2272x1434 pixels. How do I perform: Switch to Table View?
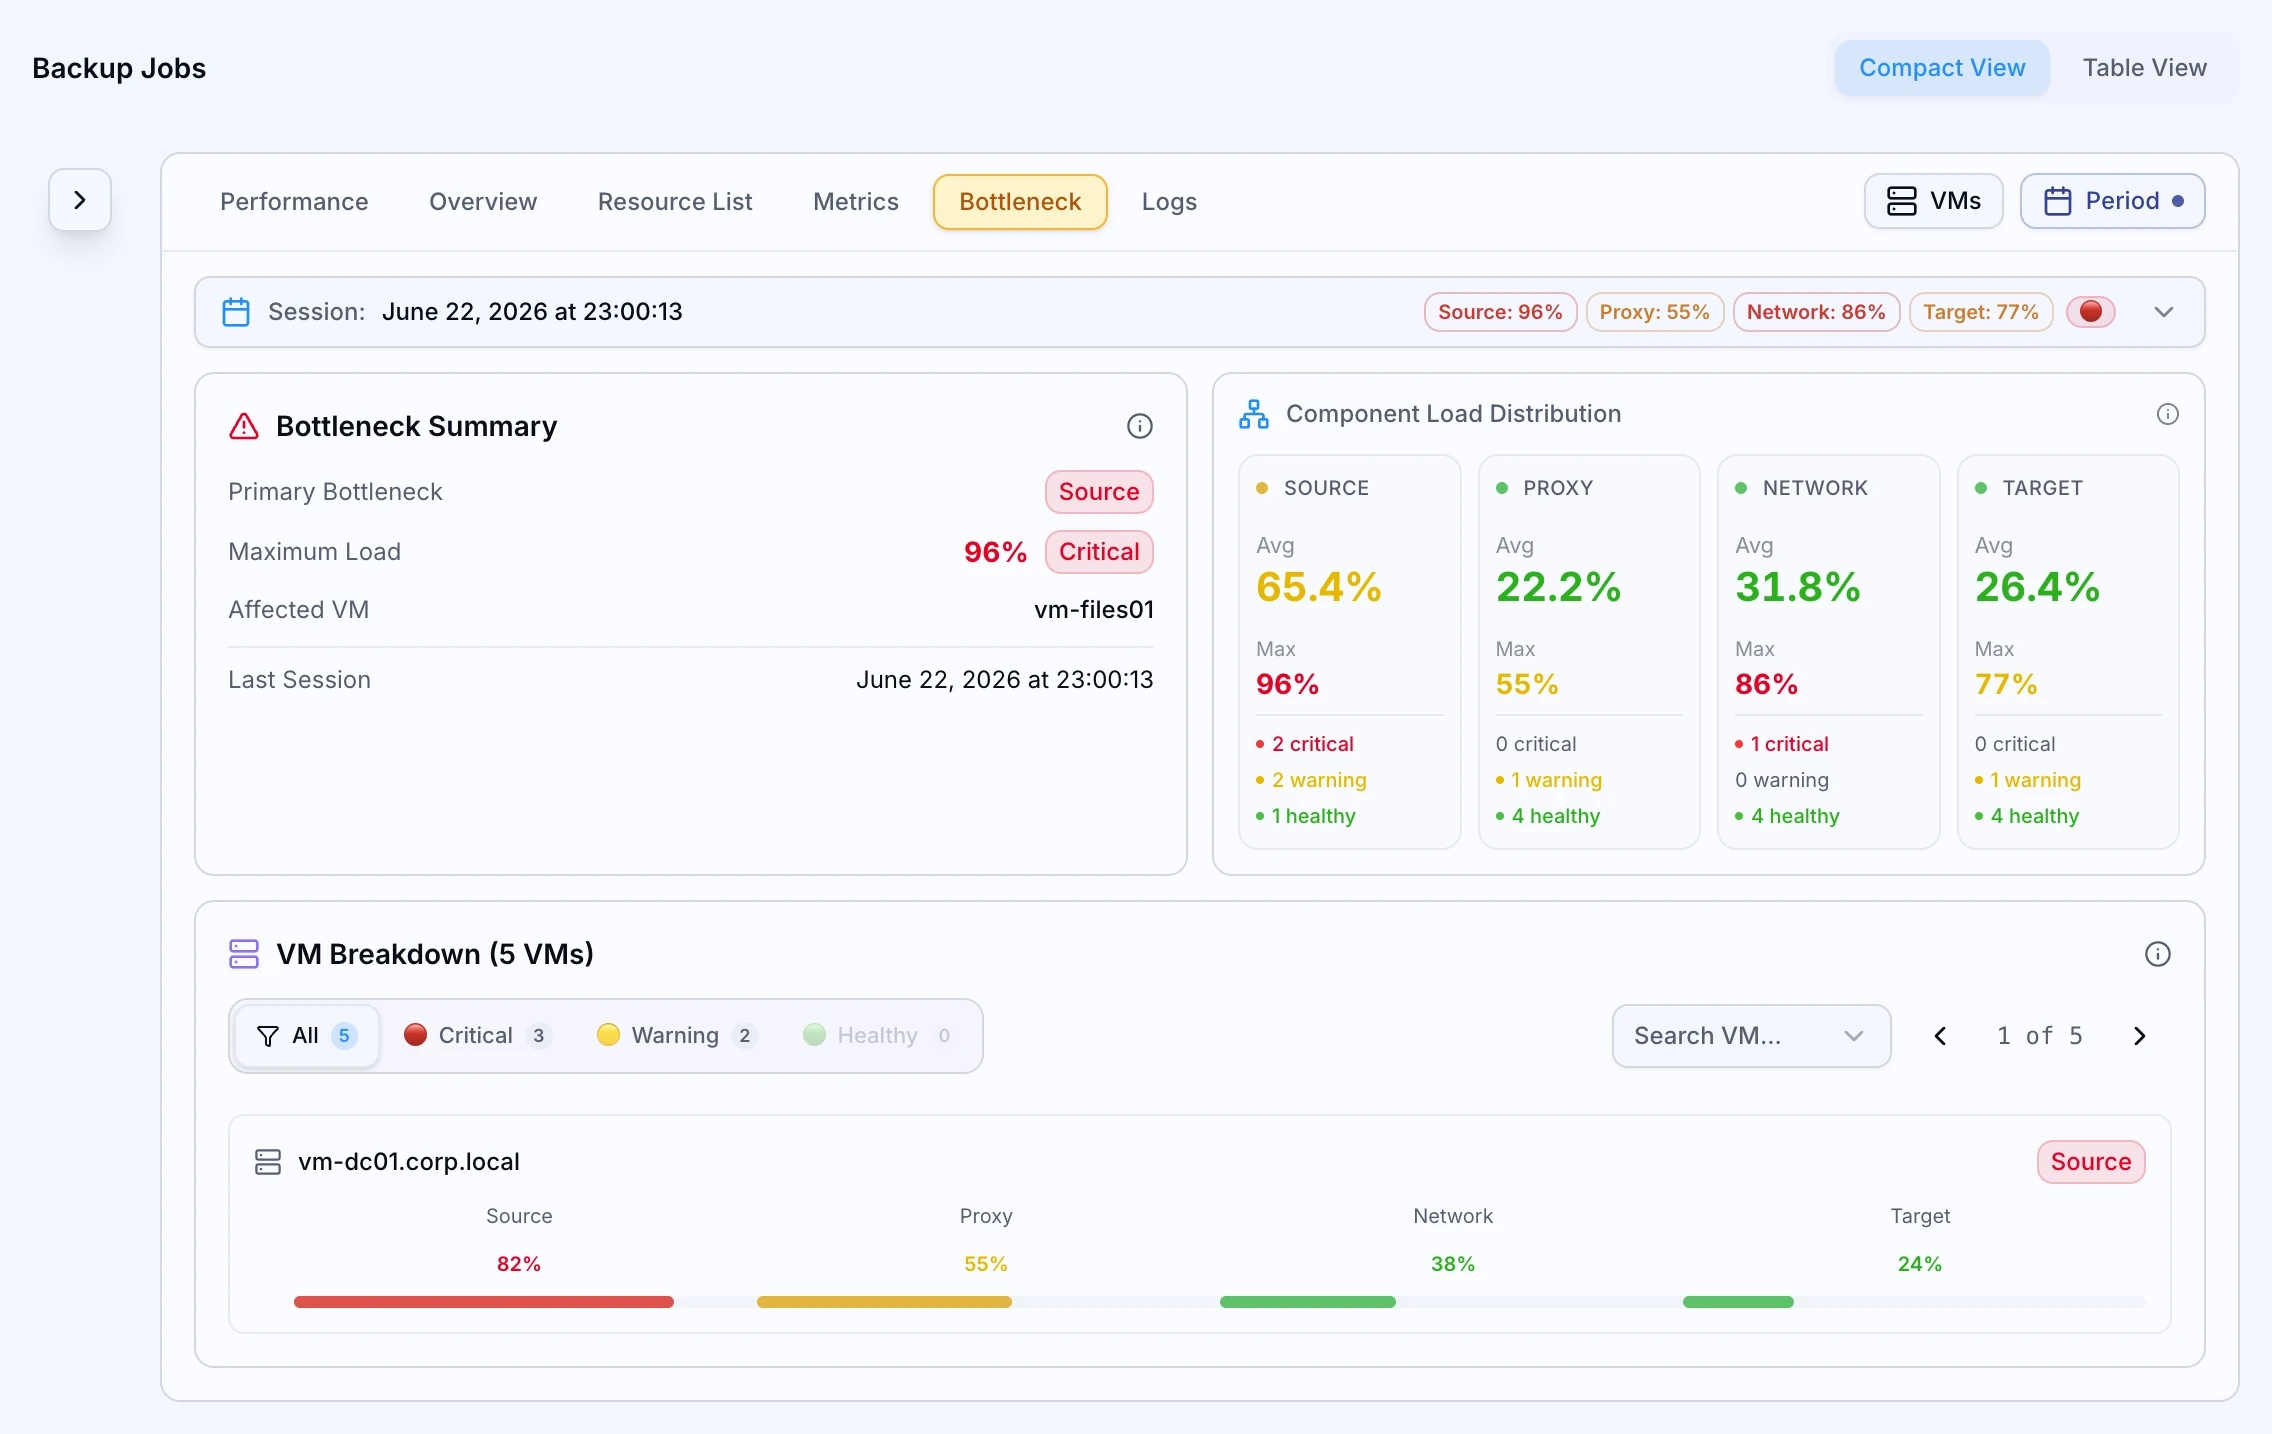[x=2144, y=68]
